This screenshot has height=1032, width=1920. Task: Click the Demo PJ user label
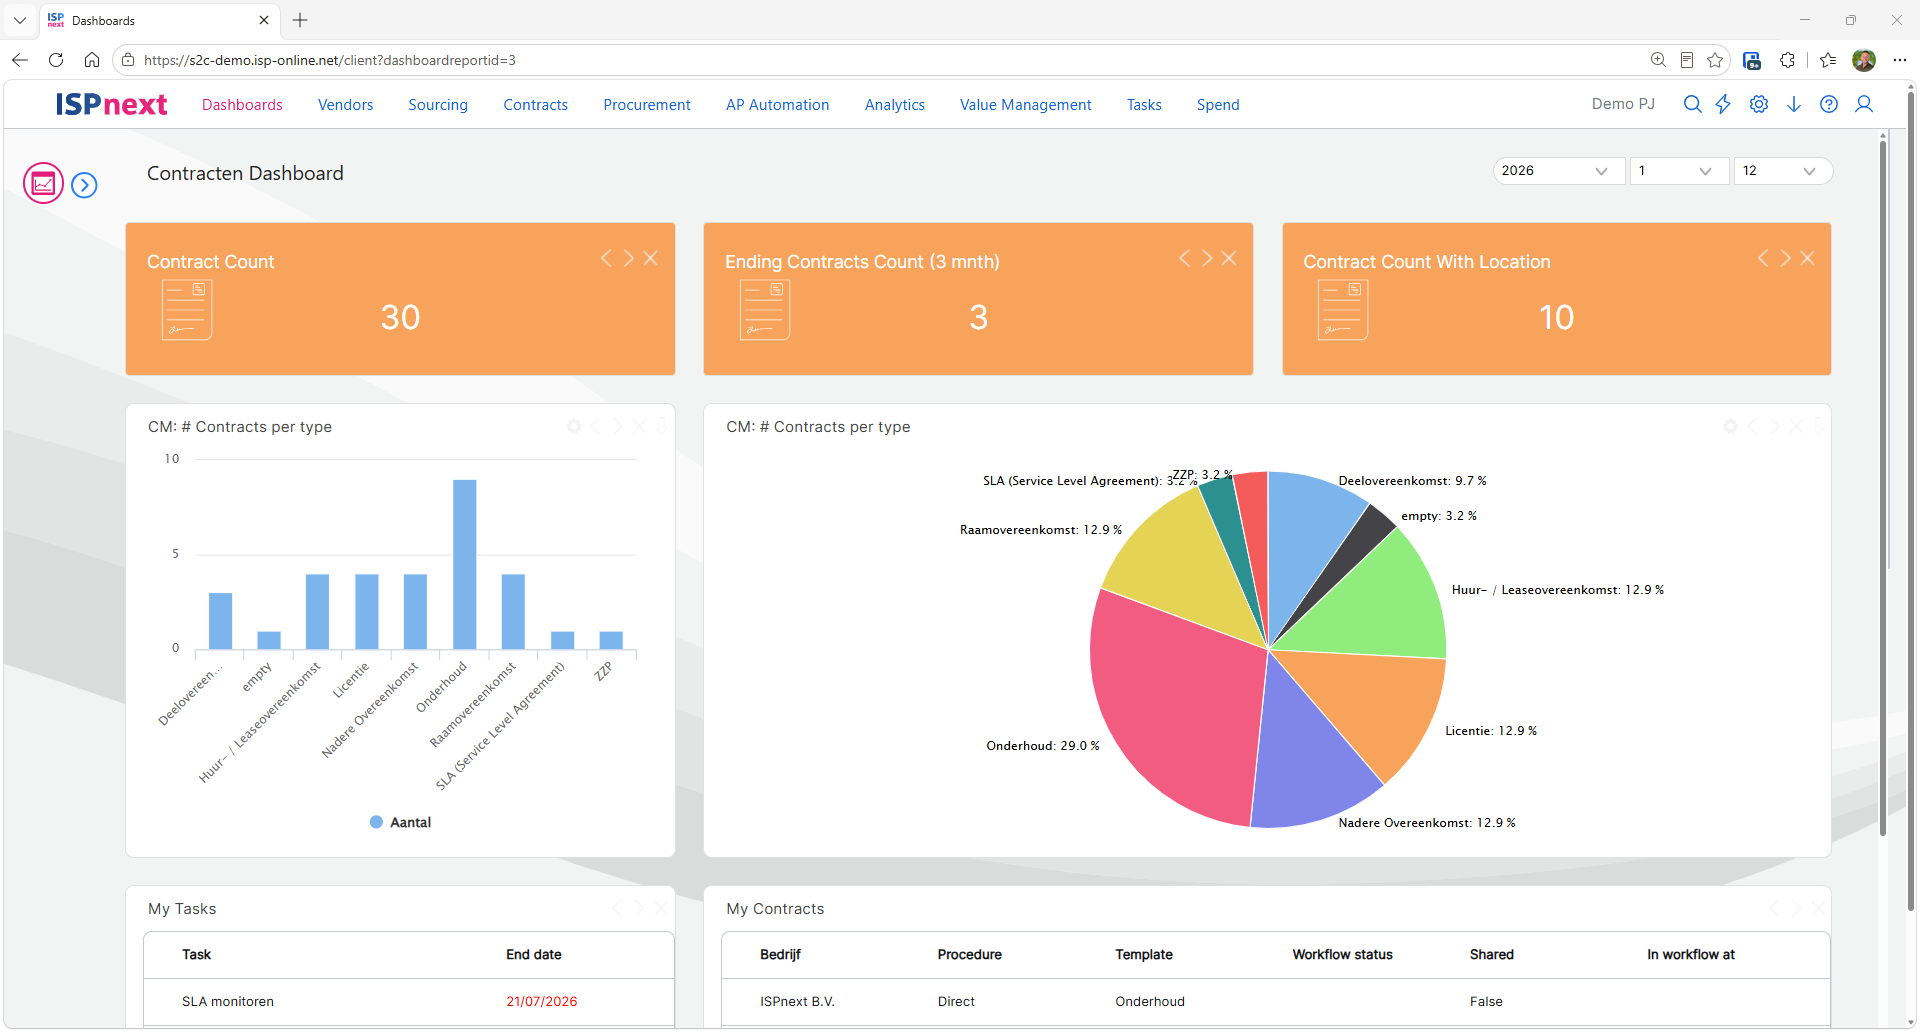point(1623,104)
